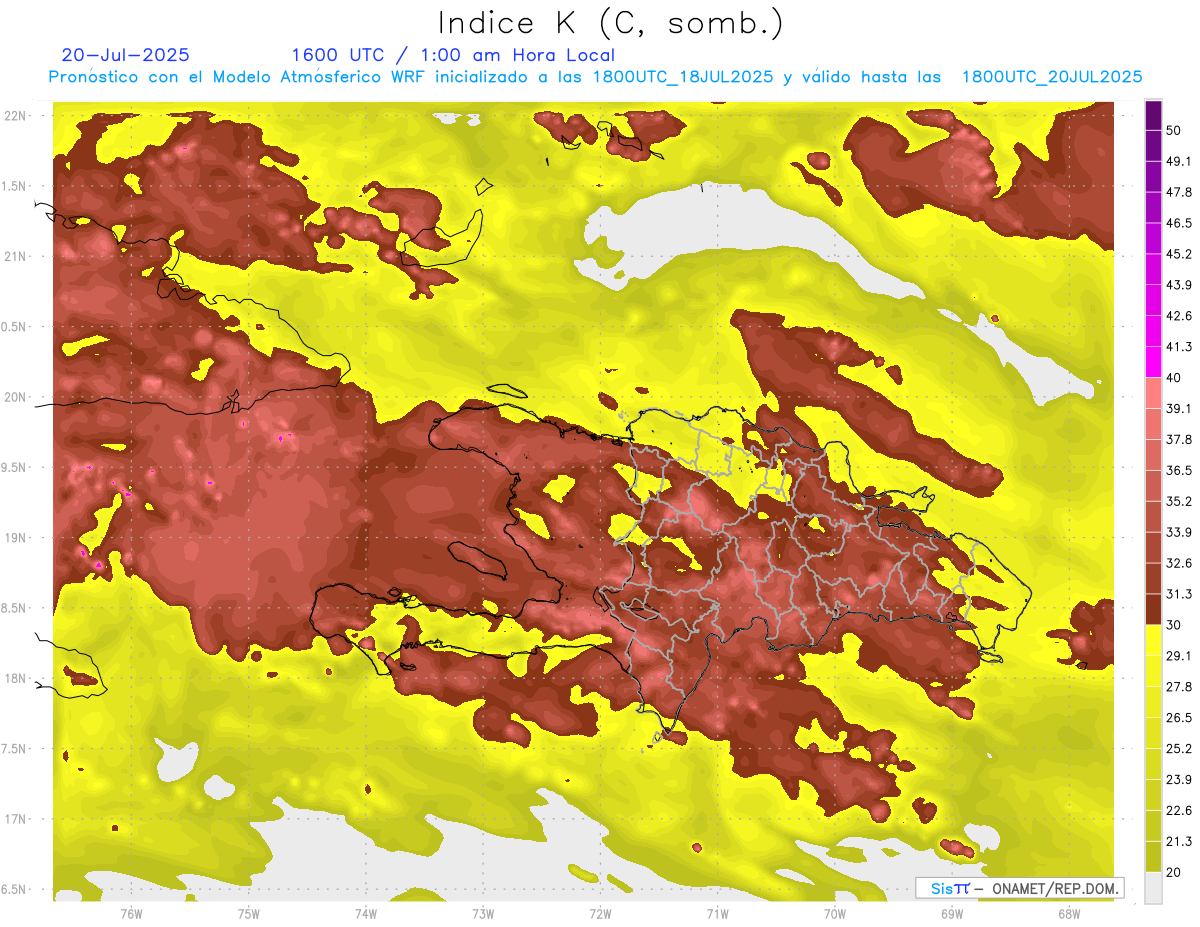Click the legend value 27.8

[1178, 686]
